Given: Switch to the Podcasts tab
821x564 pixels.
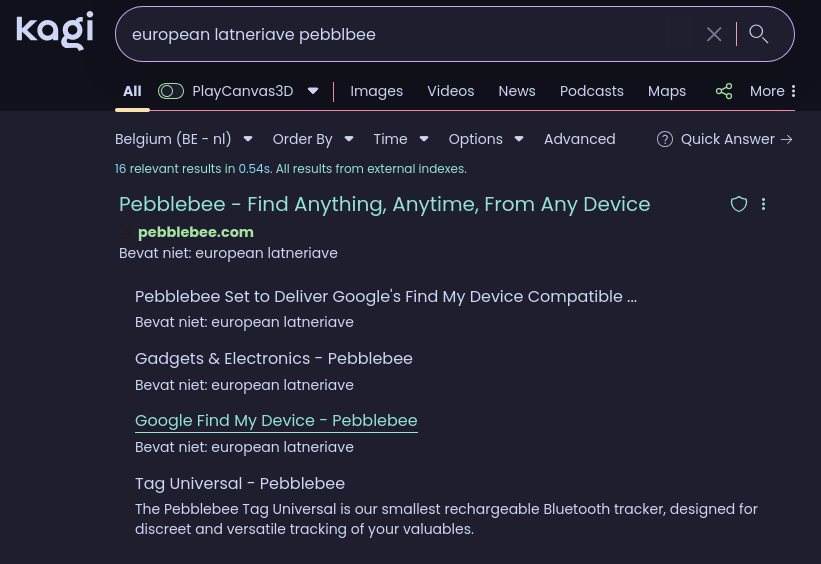Looking at the screenshot, I should (591, 91).
